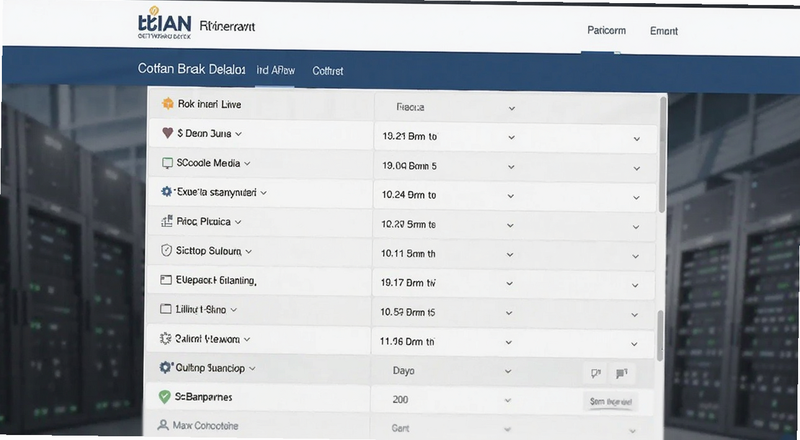Click the blue gear icon beside Exue'ta stanynuteri
Viewport: 800px width, 440px height.
[x=166, y=192]
